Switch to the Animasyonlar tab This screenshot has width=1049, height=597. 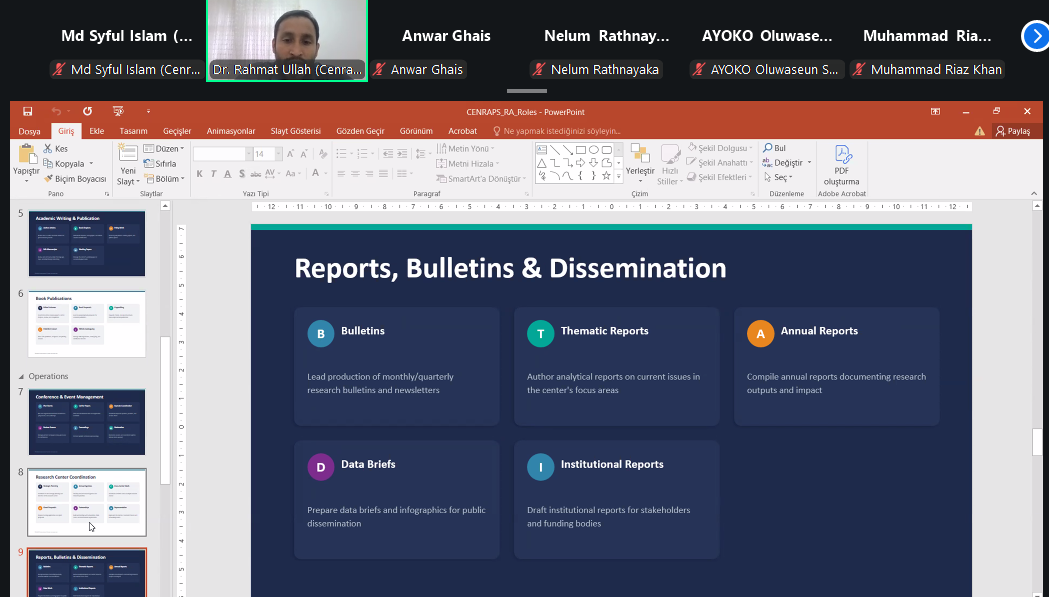231,131
